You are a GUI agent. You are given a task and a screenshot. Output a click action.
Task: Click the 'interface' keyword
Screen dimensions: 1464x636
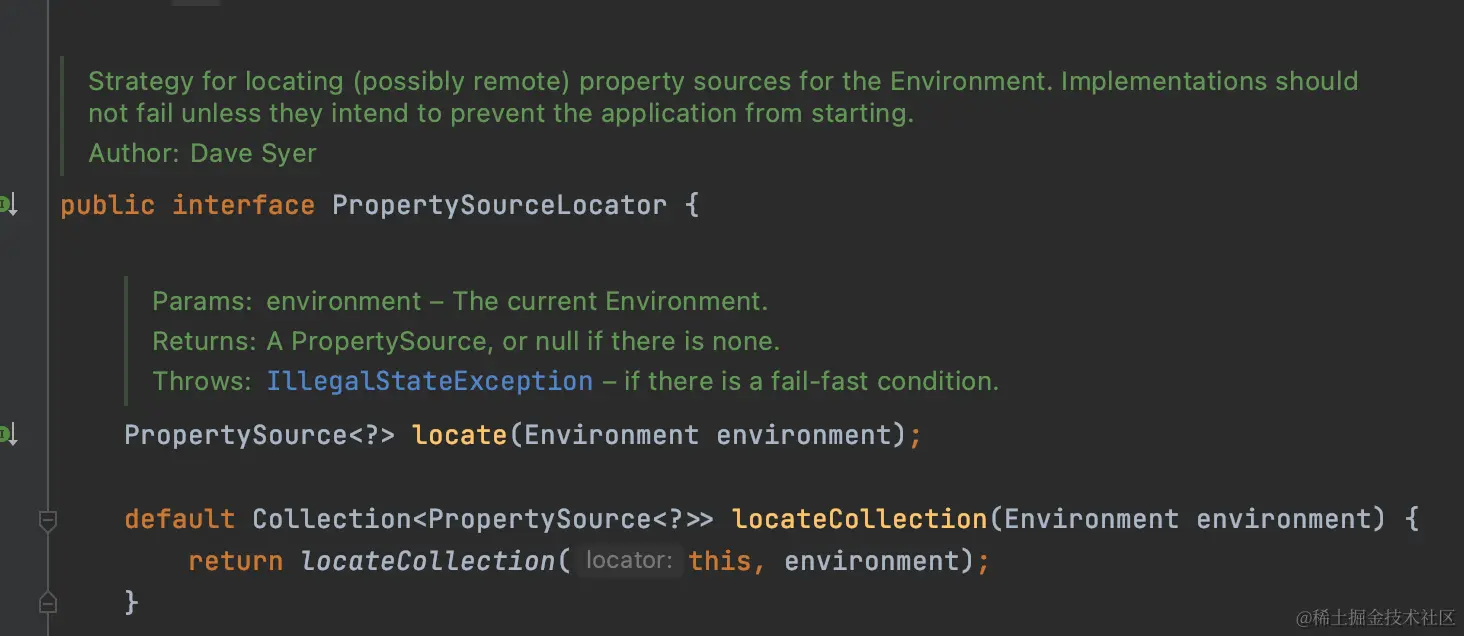click(244, 205)
